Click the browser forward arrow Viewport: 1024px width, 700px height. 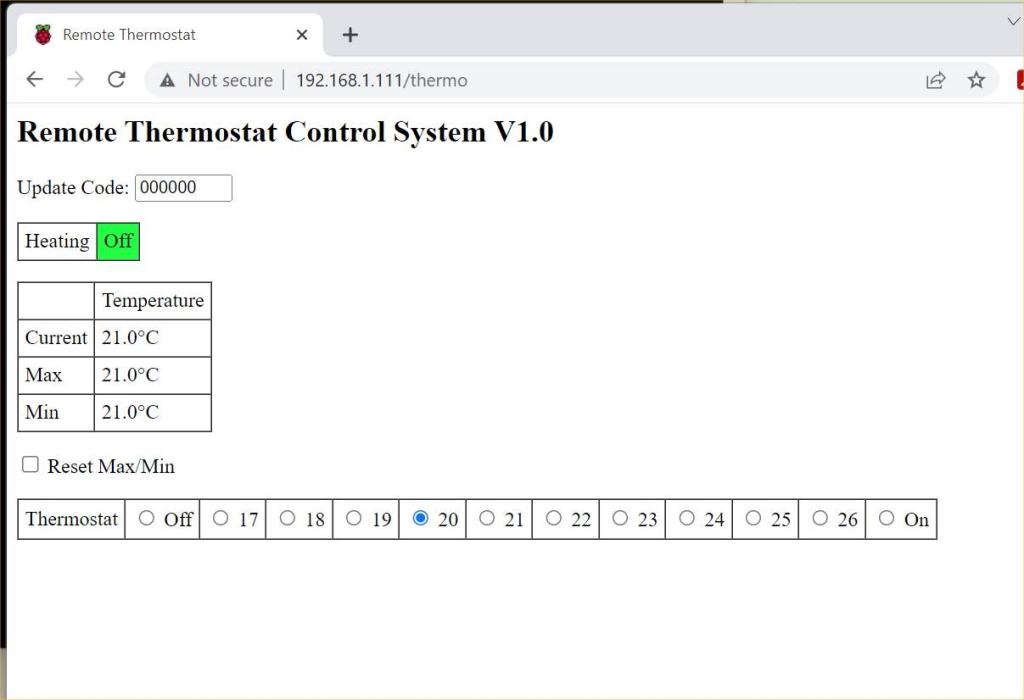coord(75,80)
